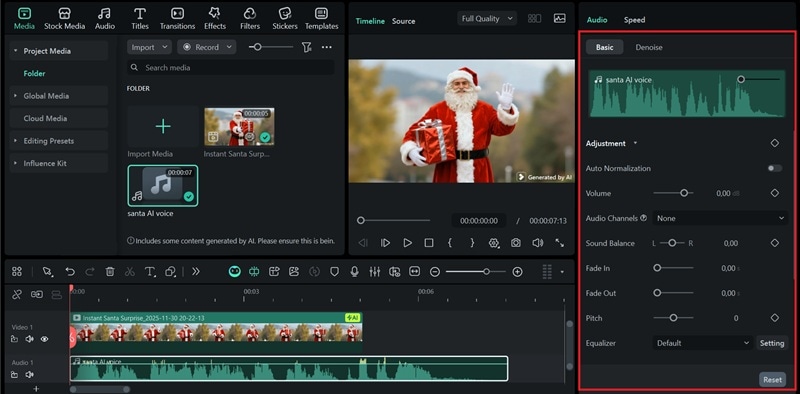Open the layout grid icon above timeline
Image resolution: width=800 pixels, height=394 pixels.
[17, 272]
